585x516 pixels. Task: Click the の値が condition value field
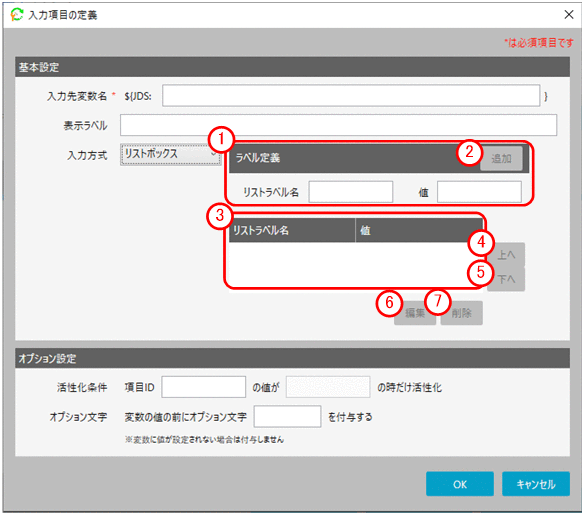[328, 387]
